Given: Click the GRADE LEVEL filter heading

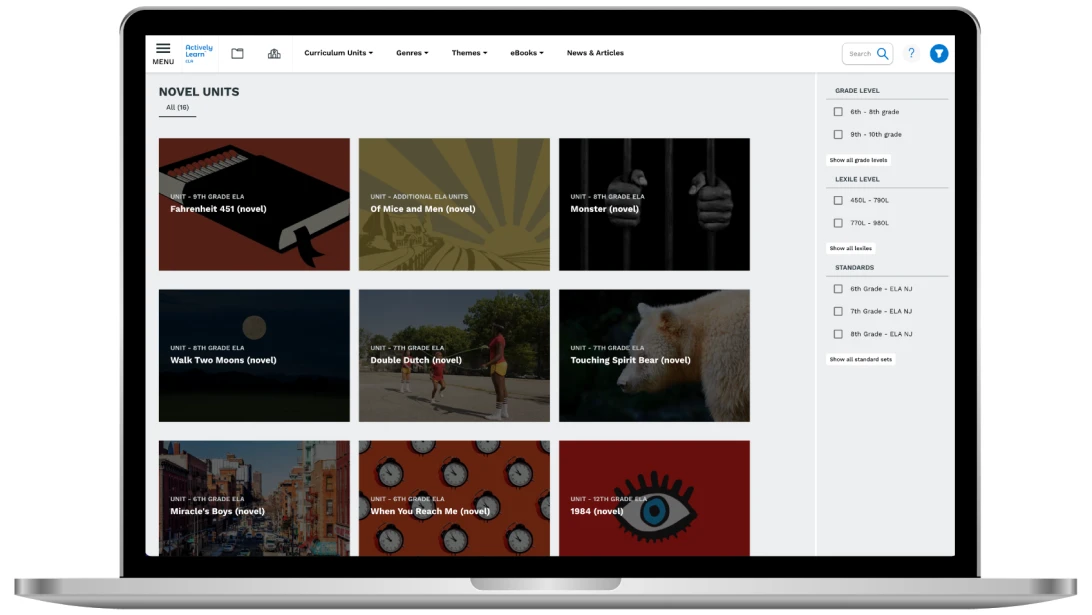Looking at the screenshot, I should pyautogui.click(x=857, y=91).
